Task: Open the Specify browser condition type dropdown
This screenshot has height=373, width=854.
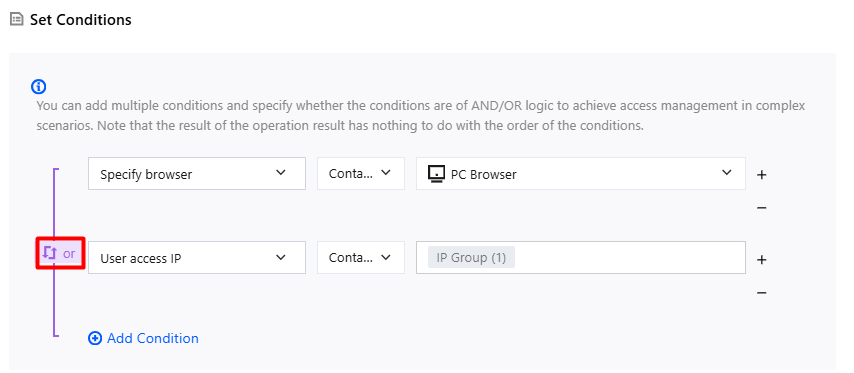Action: point(197,174)
